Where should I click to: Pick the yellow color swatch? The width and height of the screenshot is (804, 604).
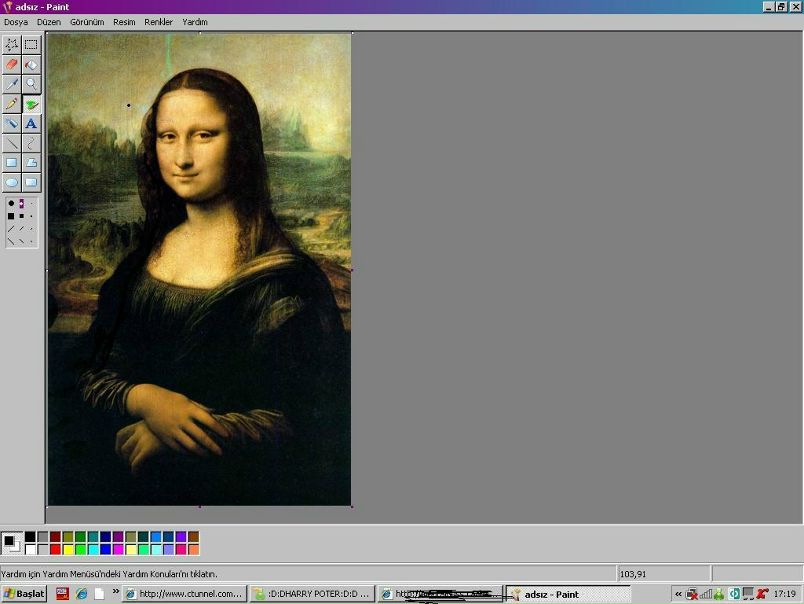pyautogui.click(x=68, y=549)
